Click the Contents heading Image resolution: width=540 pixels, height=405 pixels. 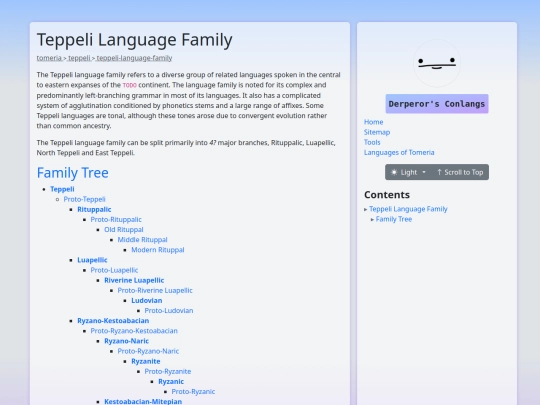click(x=387, y=195)
